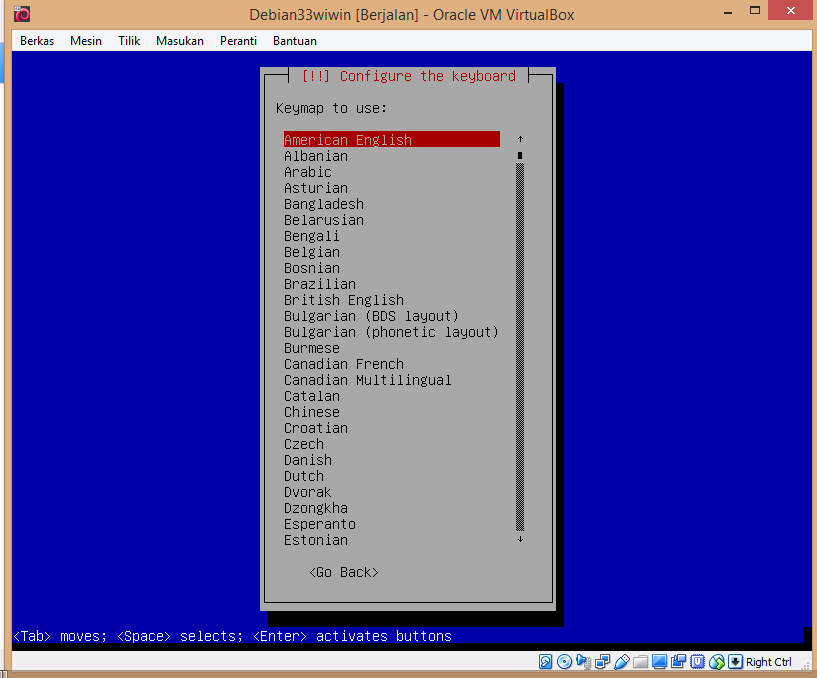The image size is (817, 678).
Task: Select Esperanto keymap
Action: coord(392,524)
